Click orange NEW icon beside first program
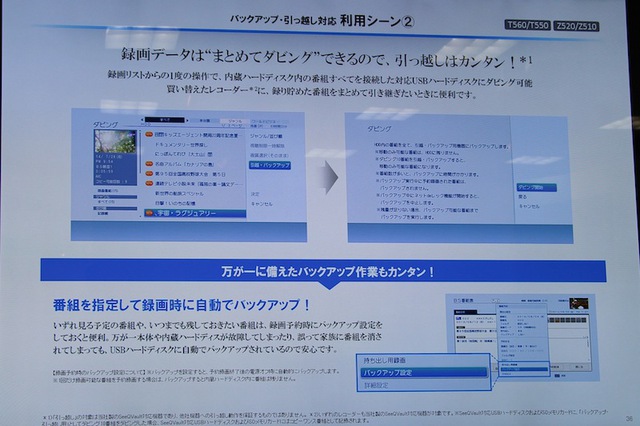The width and height of the screenshot is (640, 426). 149,135
